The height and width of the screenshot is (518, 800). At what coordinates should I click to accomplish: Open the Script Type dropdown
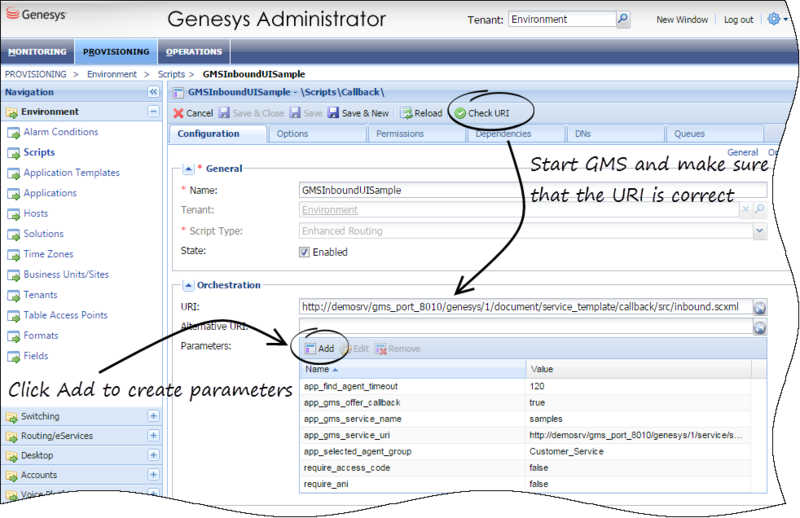click(759, 231)
